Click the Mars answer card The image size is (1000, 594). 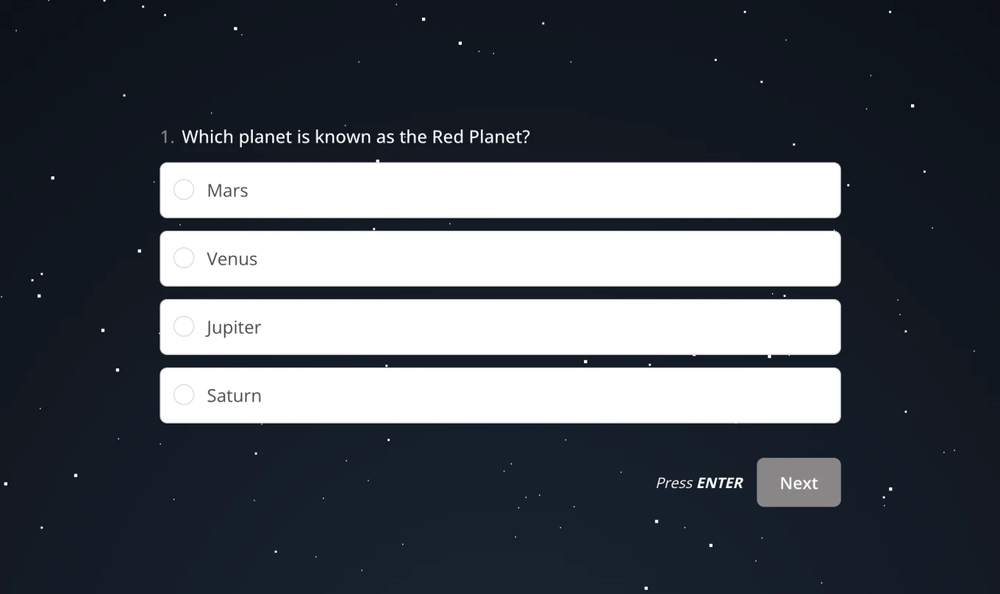coord(500,189)
